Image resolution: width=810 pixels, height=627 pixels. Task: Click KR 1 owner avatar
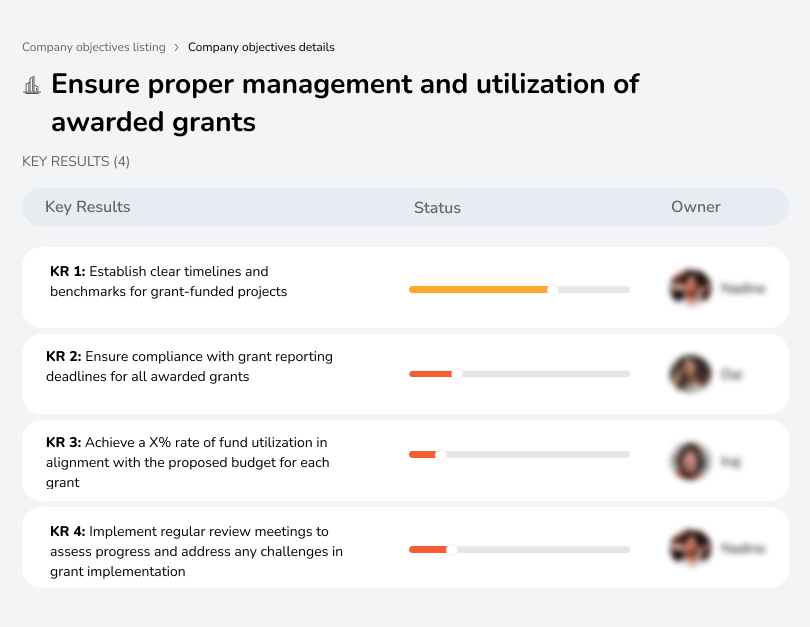pos(690,288)
